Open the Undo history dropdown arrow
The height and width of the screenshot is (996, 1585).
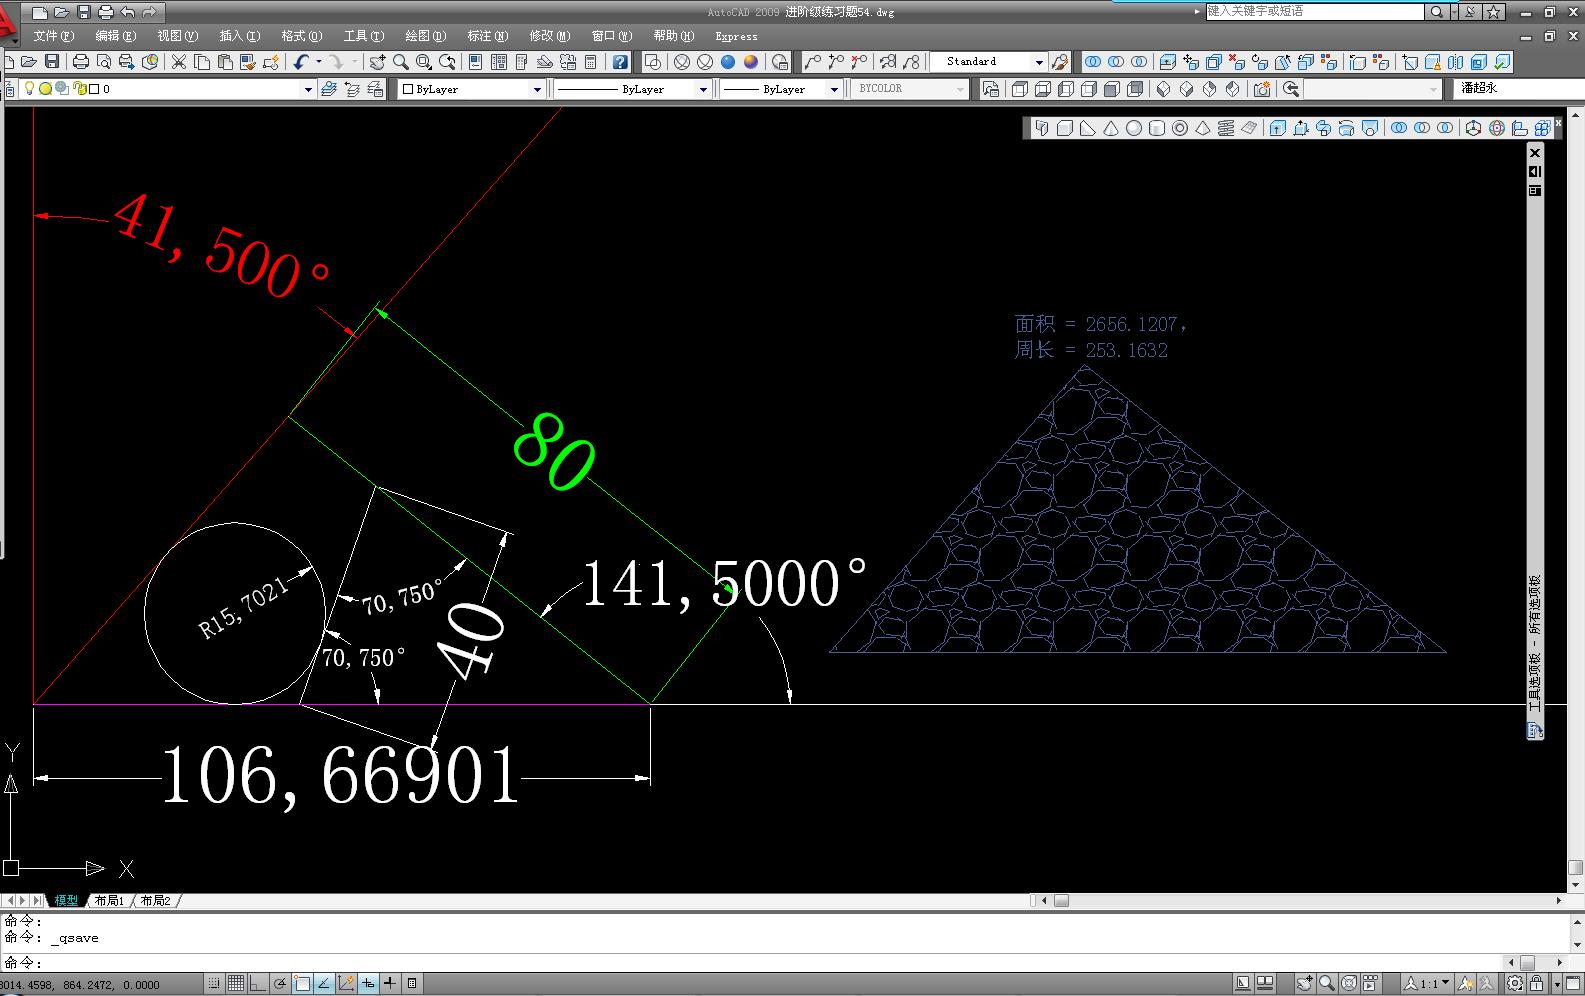tap(318, 62)
